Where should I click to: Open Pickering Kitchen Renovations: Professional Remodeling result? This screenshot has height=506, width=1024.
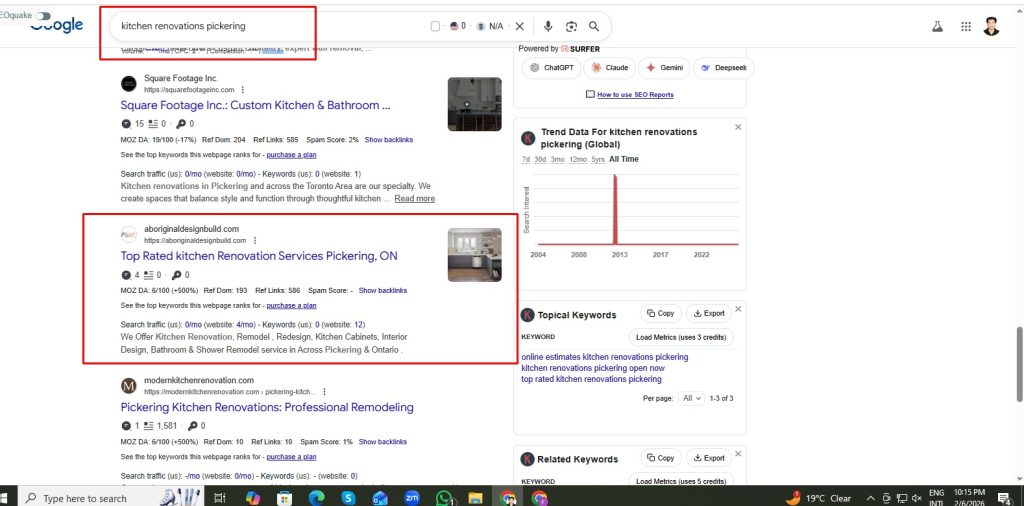point(267,407)
